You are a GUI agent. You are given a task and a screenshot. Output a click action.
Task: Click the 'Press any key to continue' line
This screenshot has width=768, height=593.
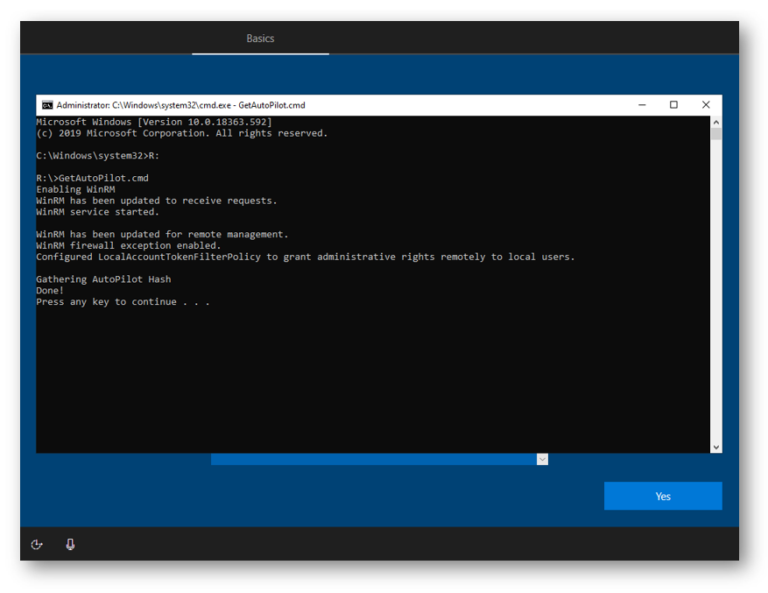(x=123, y=302)
